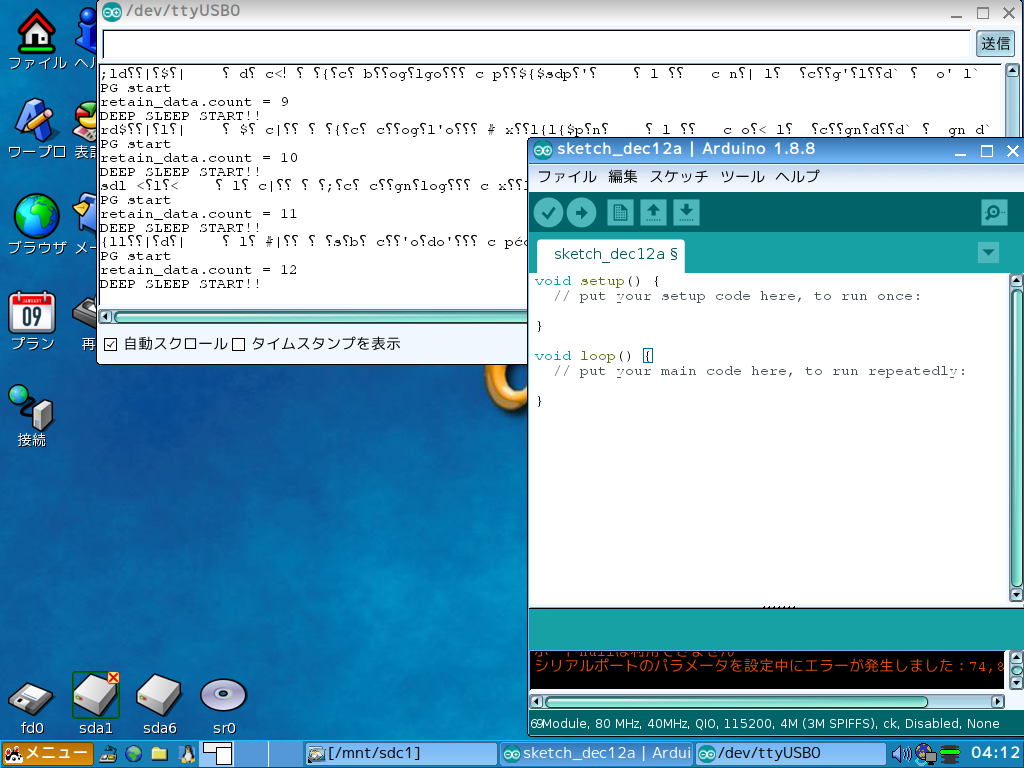
Task: Click the Verify checkmark button in Arduino
Action: click(x=549, y=213)
